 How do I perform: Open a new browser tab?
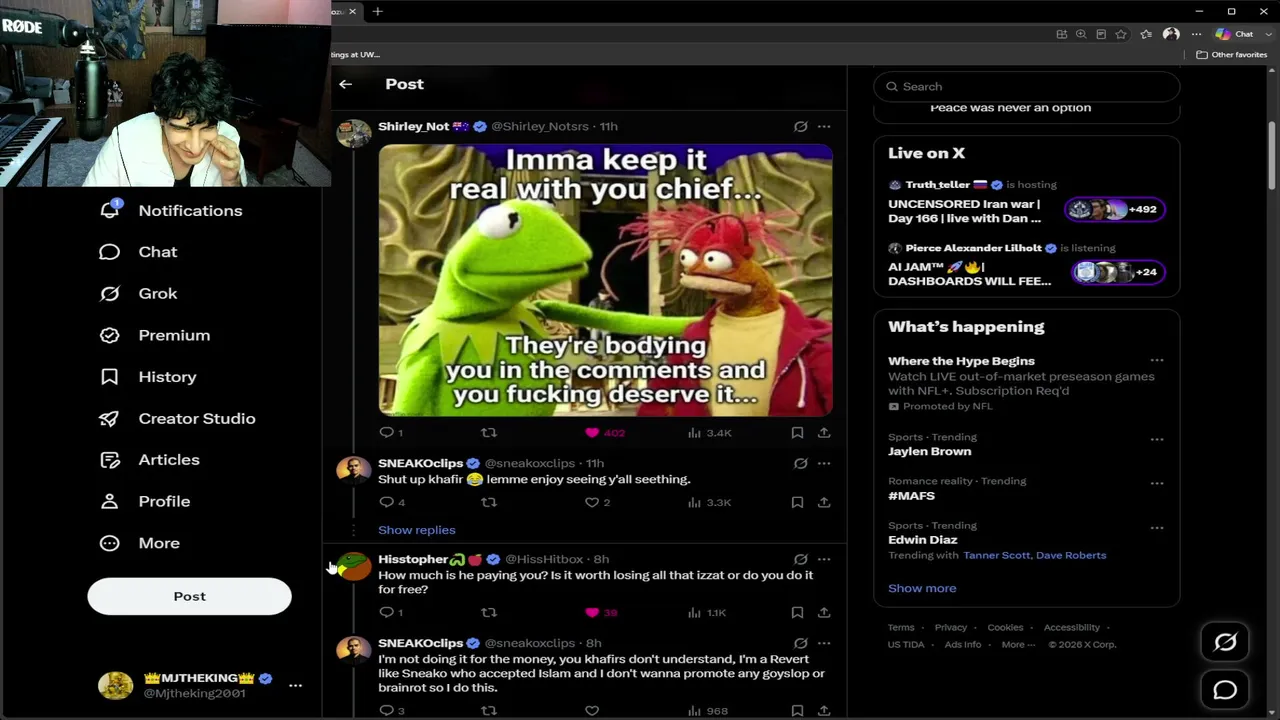[x=377, y=11]
